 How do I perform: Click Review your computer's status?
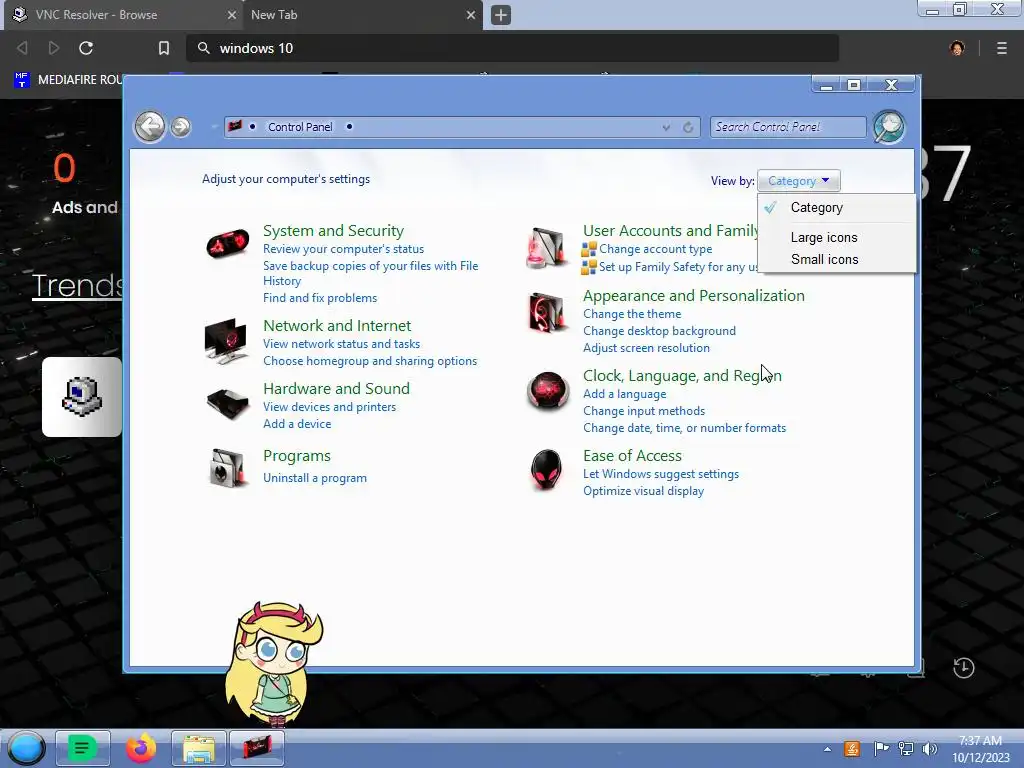344,249
